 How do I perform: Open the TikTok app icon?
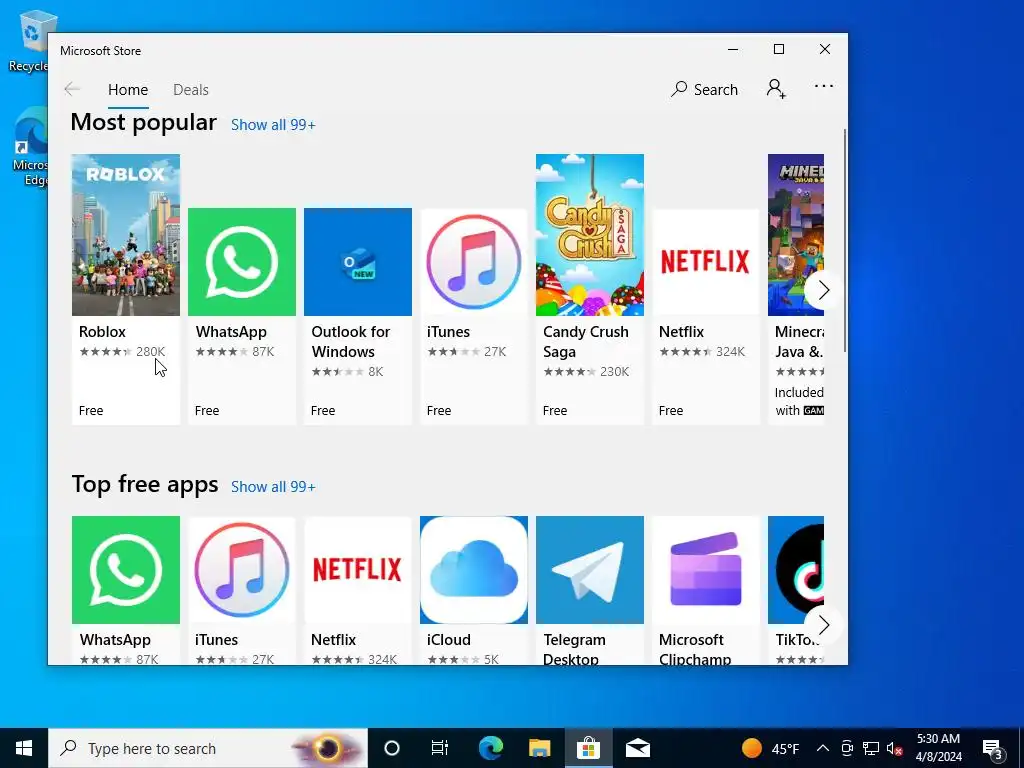pyautogui.click(x=795, y=570)
